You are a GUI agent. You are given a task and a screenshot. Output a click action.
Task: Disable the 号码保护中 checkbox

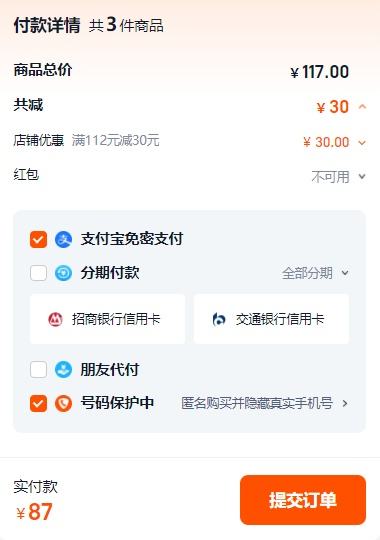pyautogui.click(x=38, y=403)
